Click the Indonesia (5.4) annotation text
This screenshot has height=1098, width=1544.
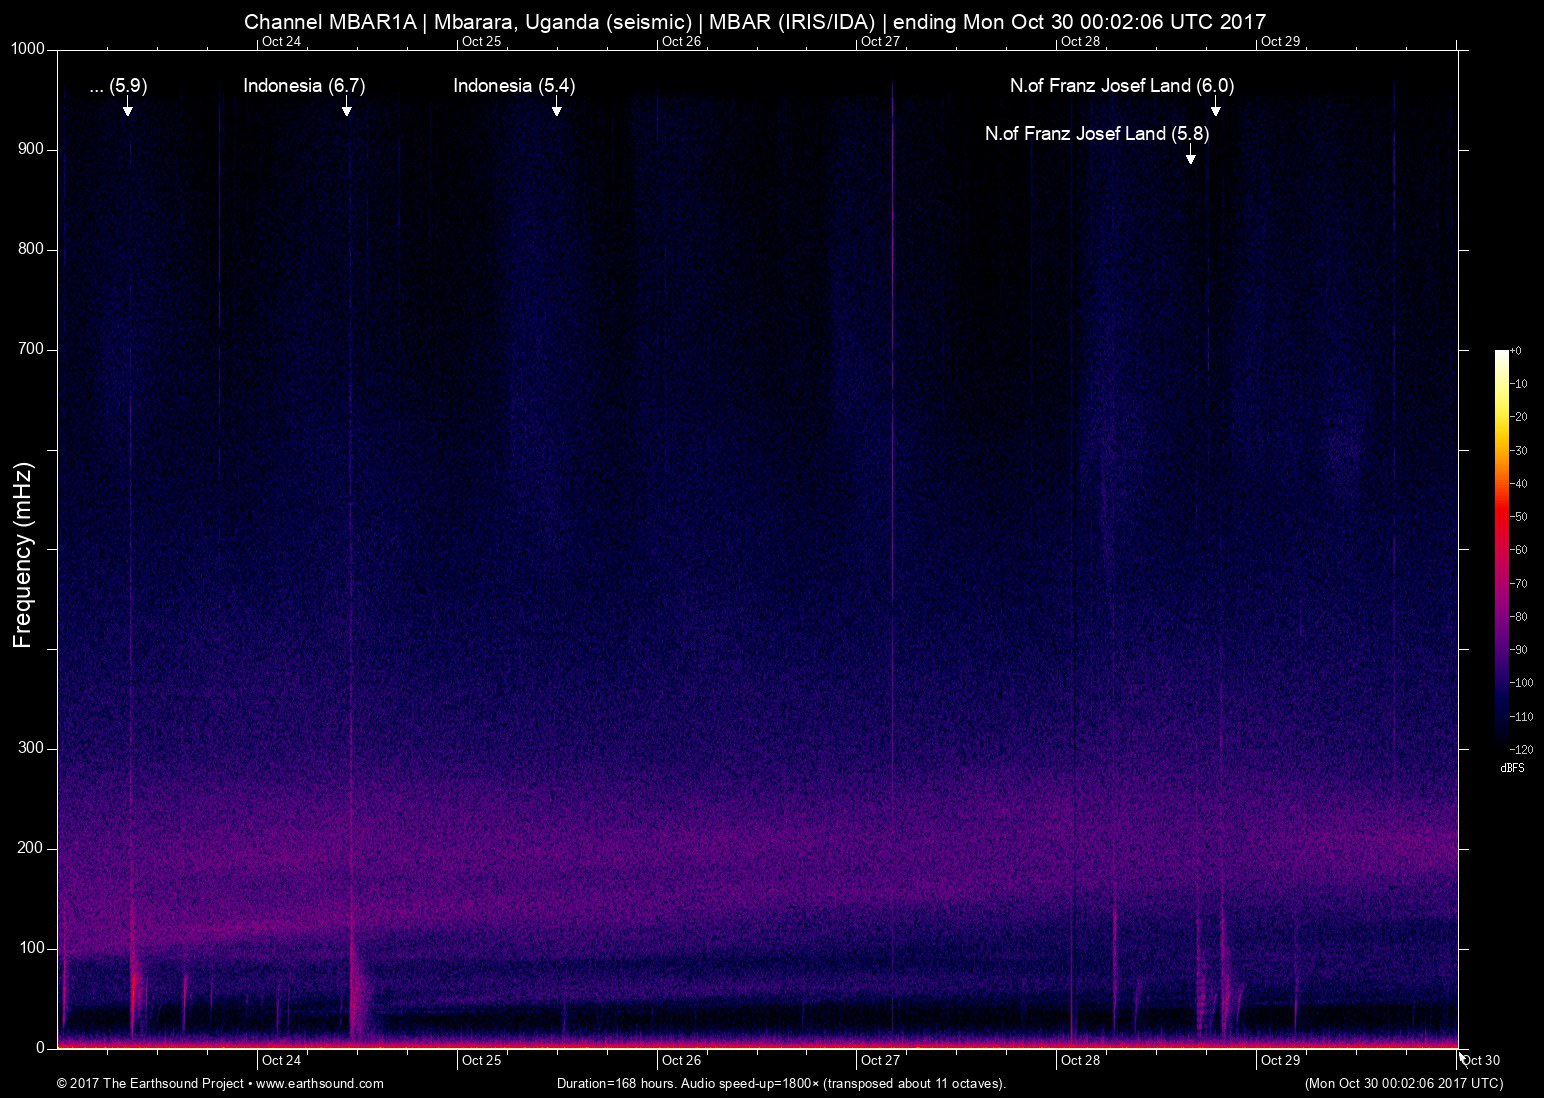(514, 86)
